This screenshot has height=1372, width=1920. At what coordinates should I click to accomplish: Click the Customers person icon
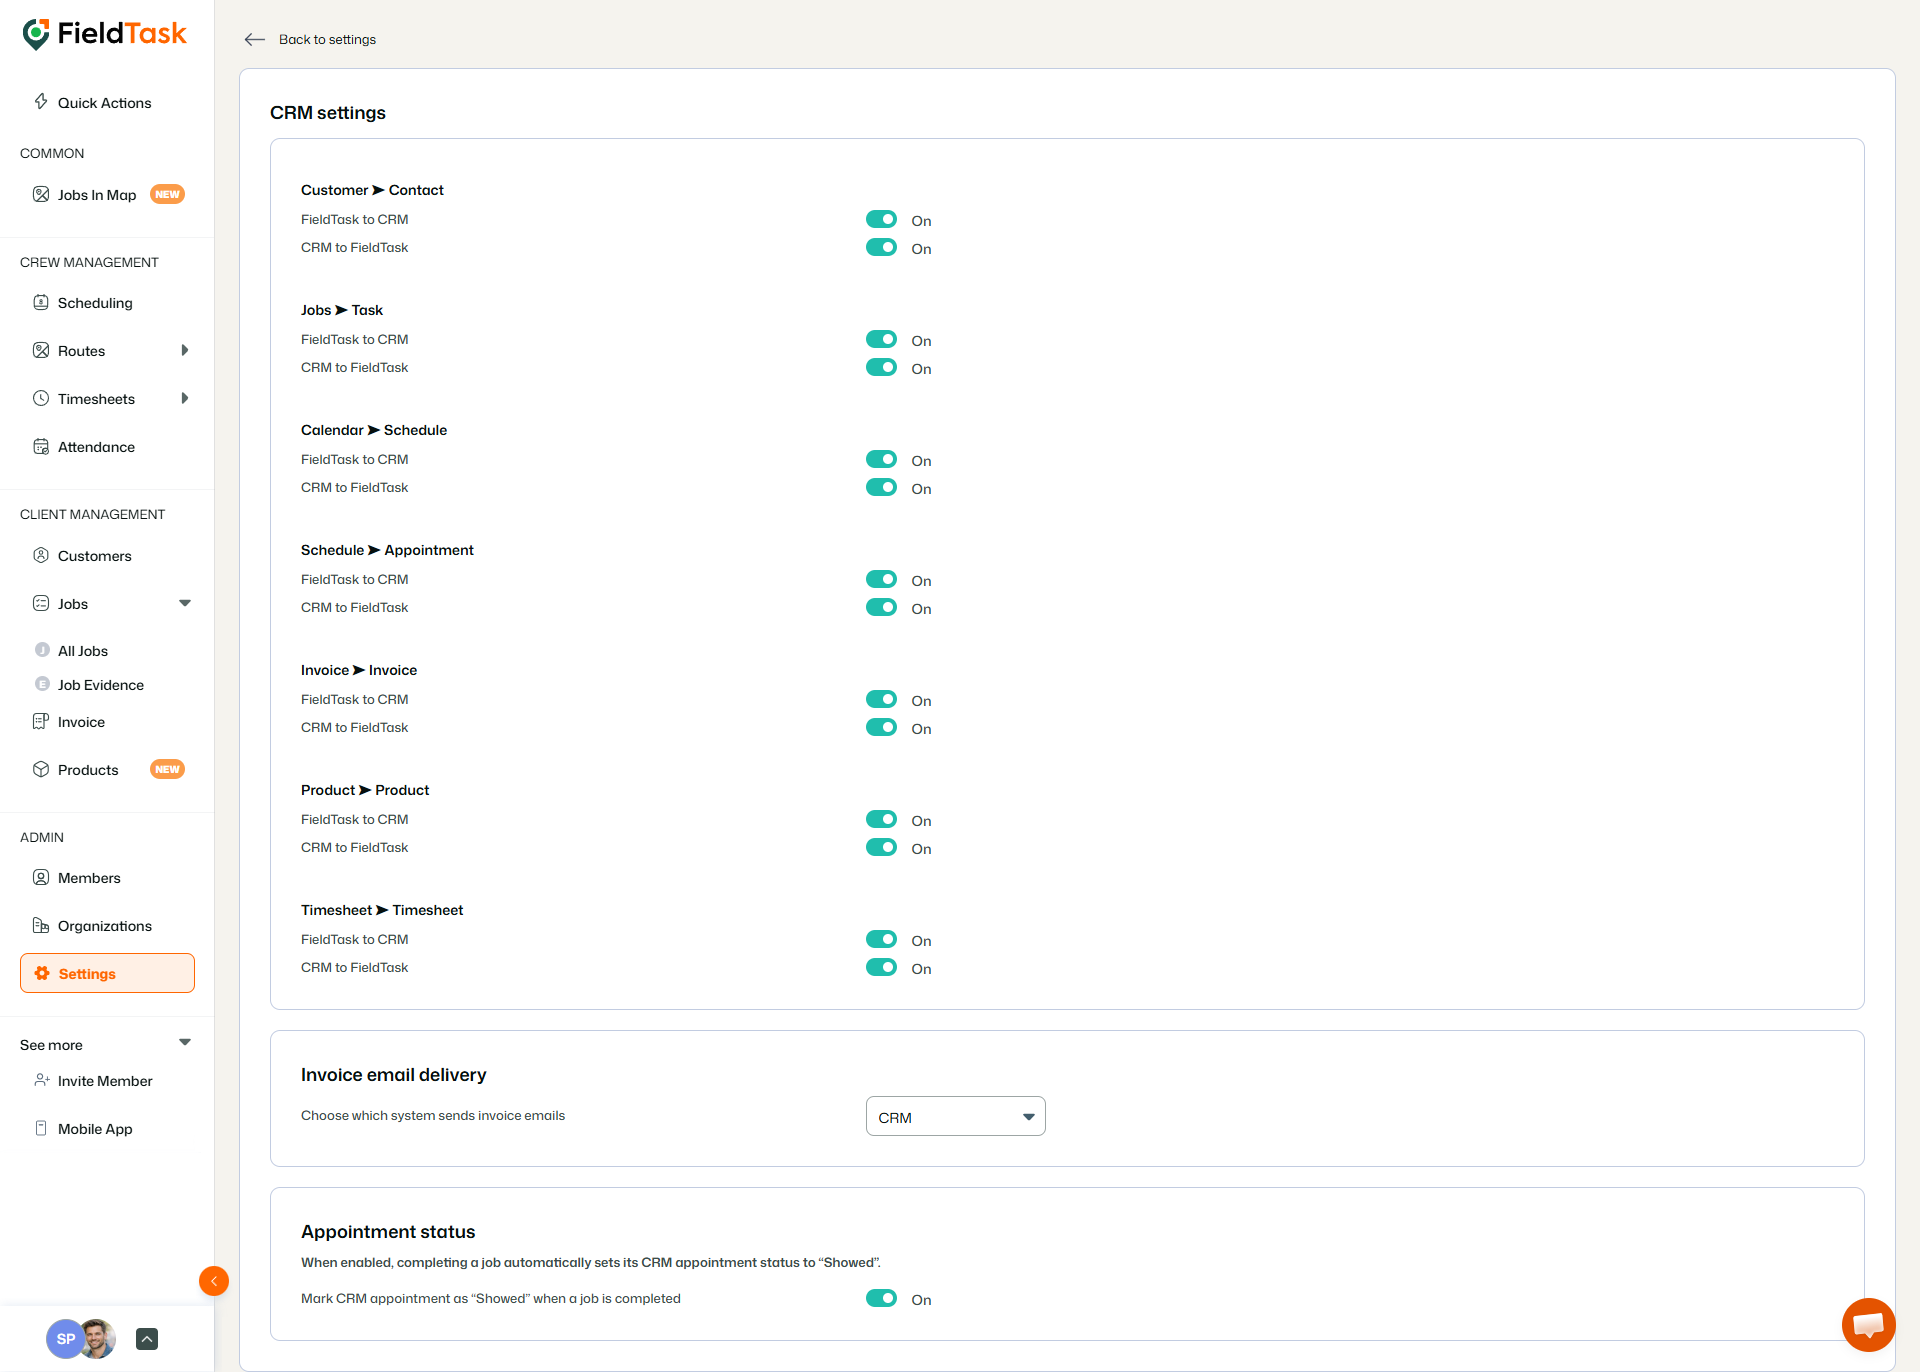tap(41, 555)
